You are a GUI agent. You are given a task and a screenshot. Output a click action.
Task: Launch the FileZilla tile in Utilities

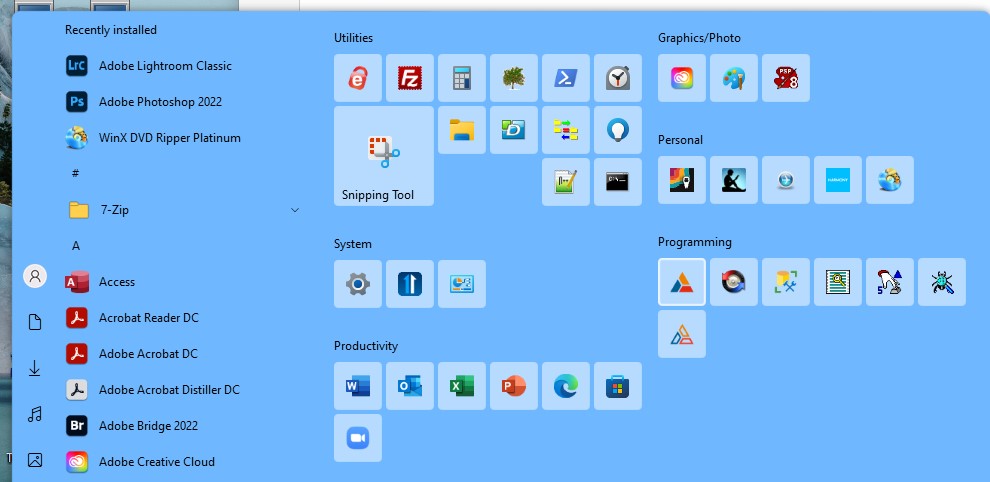[x=410, y=78]
